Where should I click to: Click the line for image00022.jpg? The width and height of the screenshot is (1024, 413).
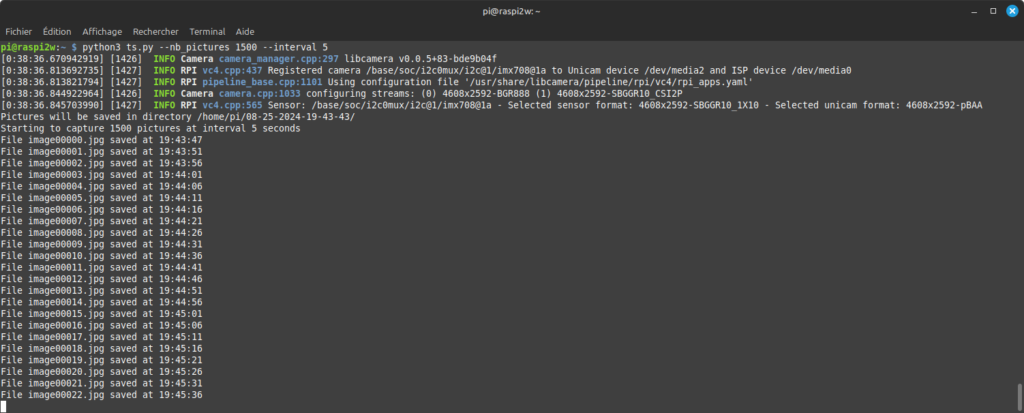(x=101, y=395)
